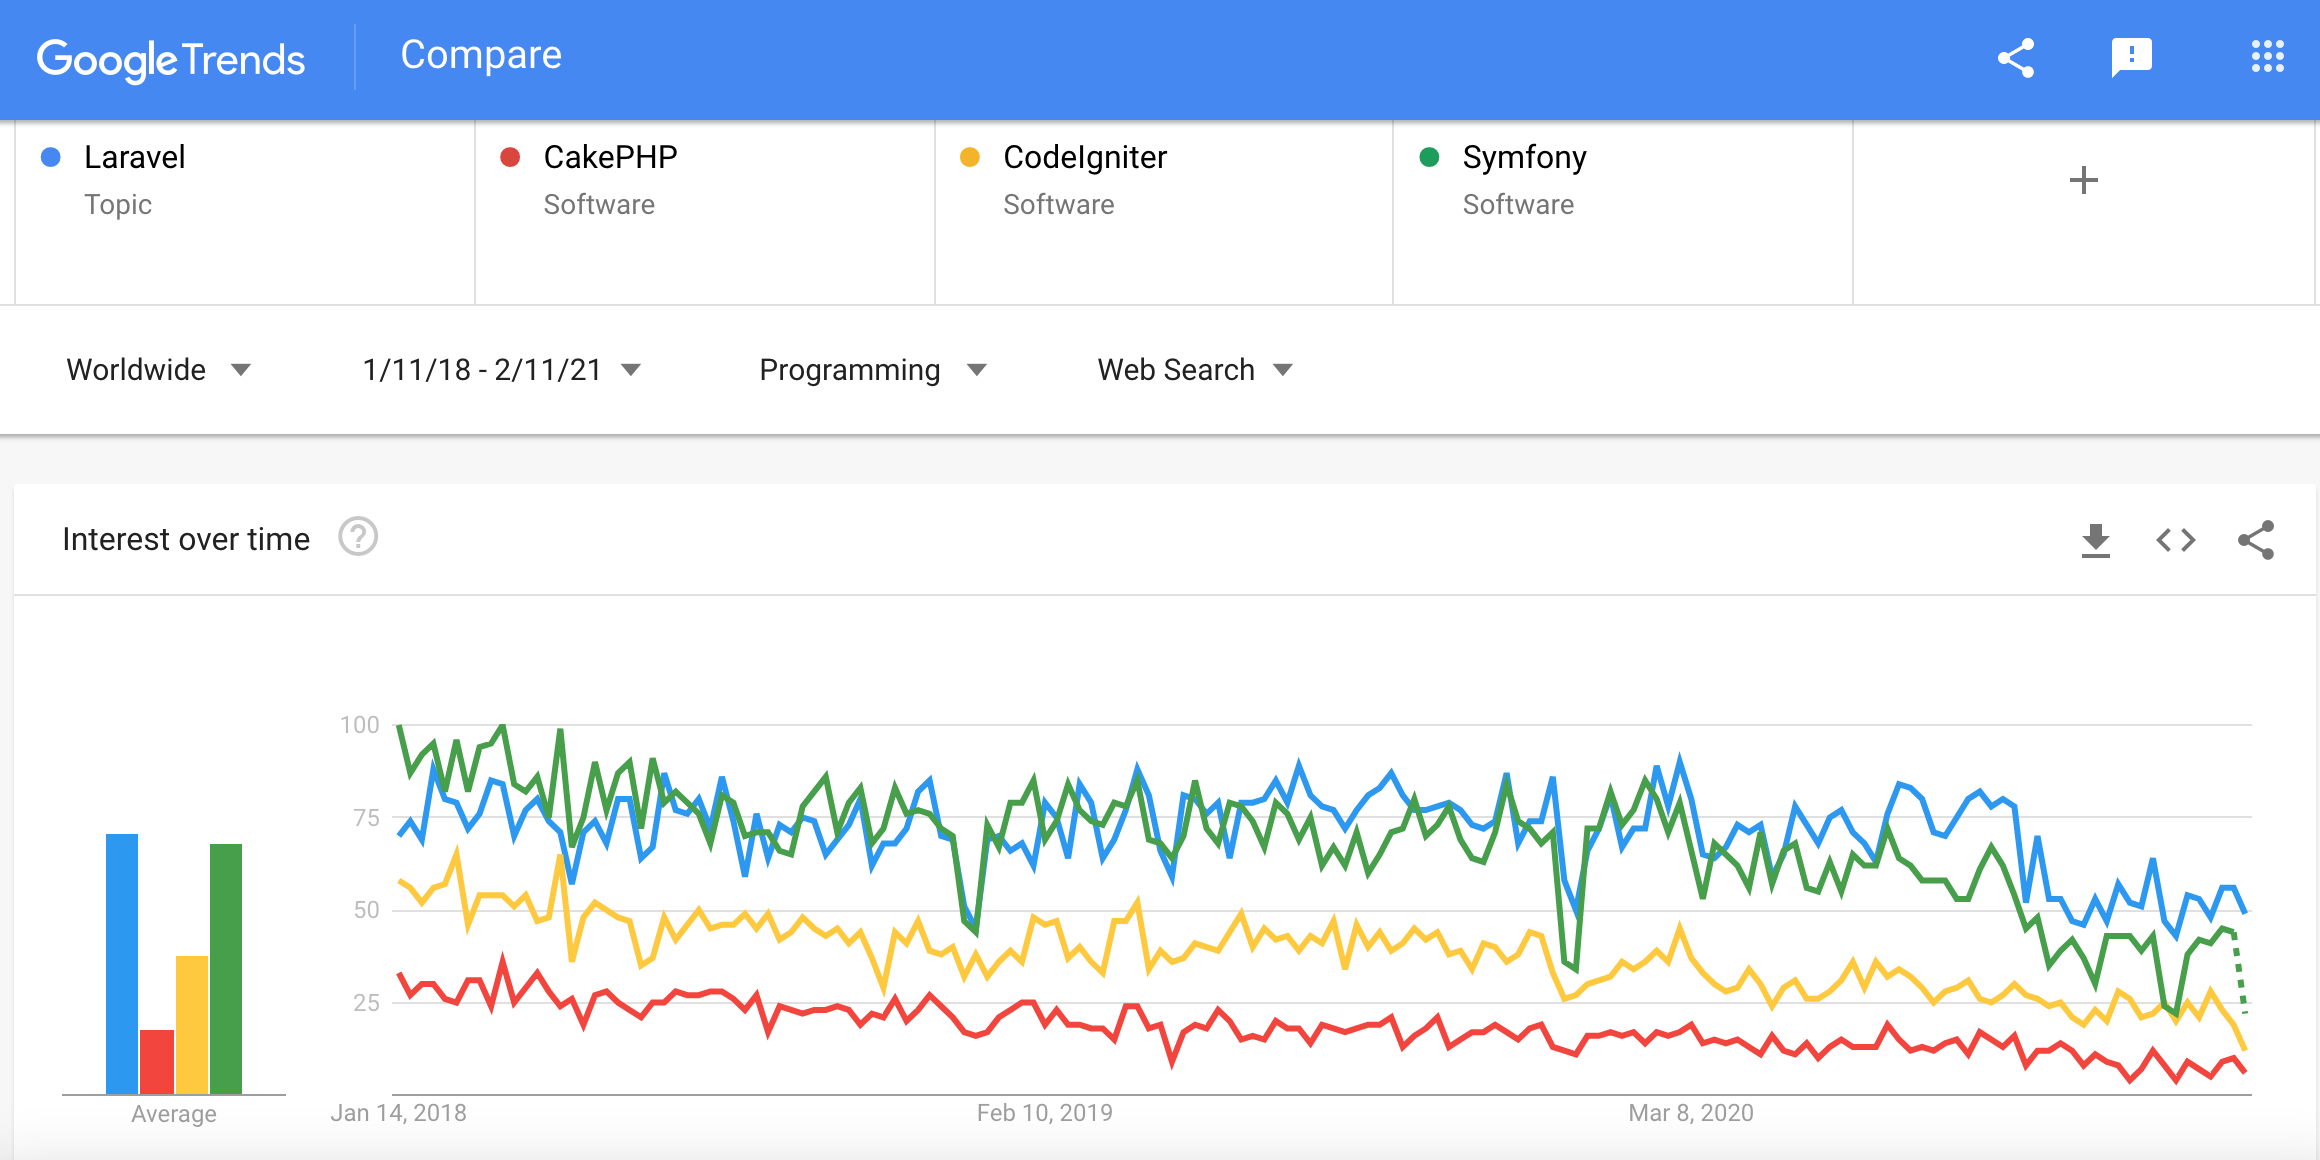Click the Google apps grid icon
Viewport: 2320px width, 1160px height.
point(2268,55)
